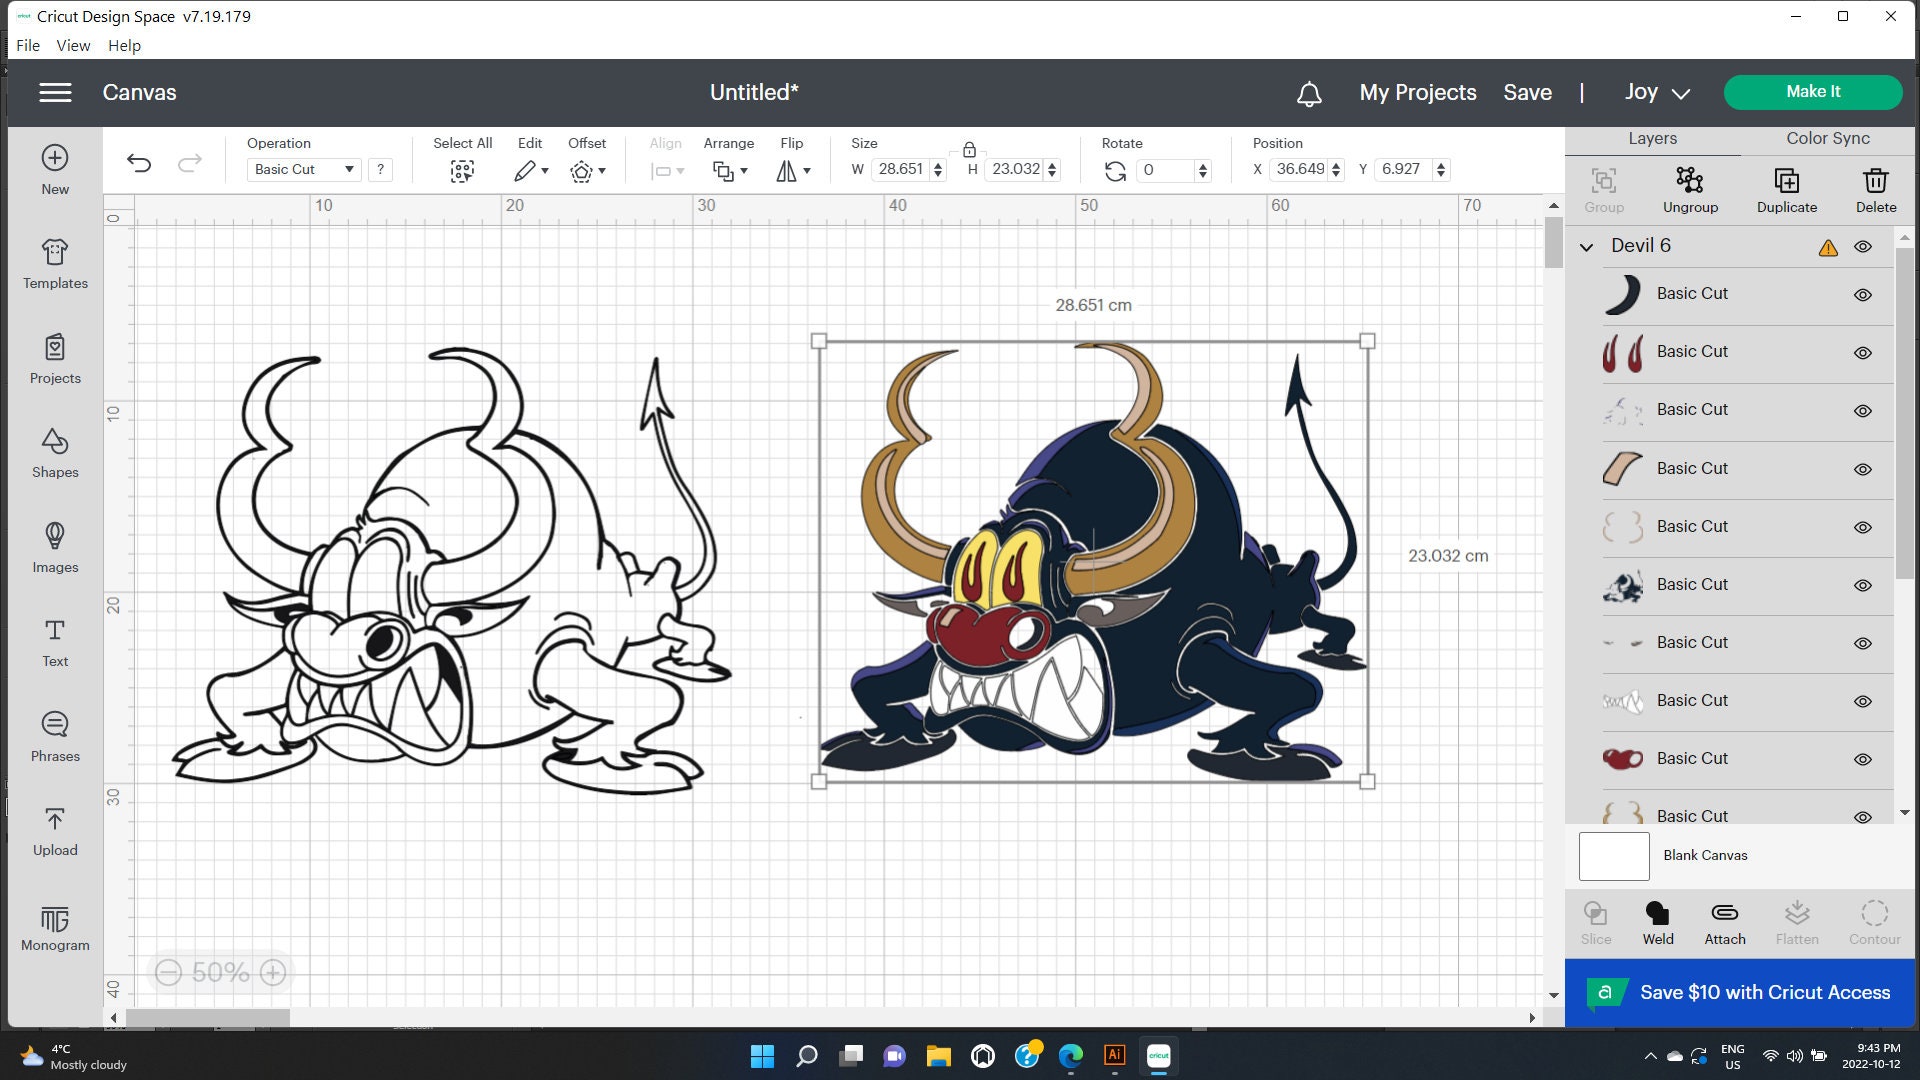Screen dimensions: 1920x1080
Task: Click the Blank Canvas color swatch
Action: click(1614, 856)
